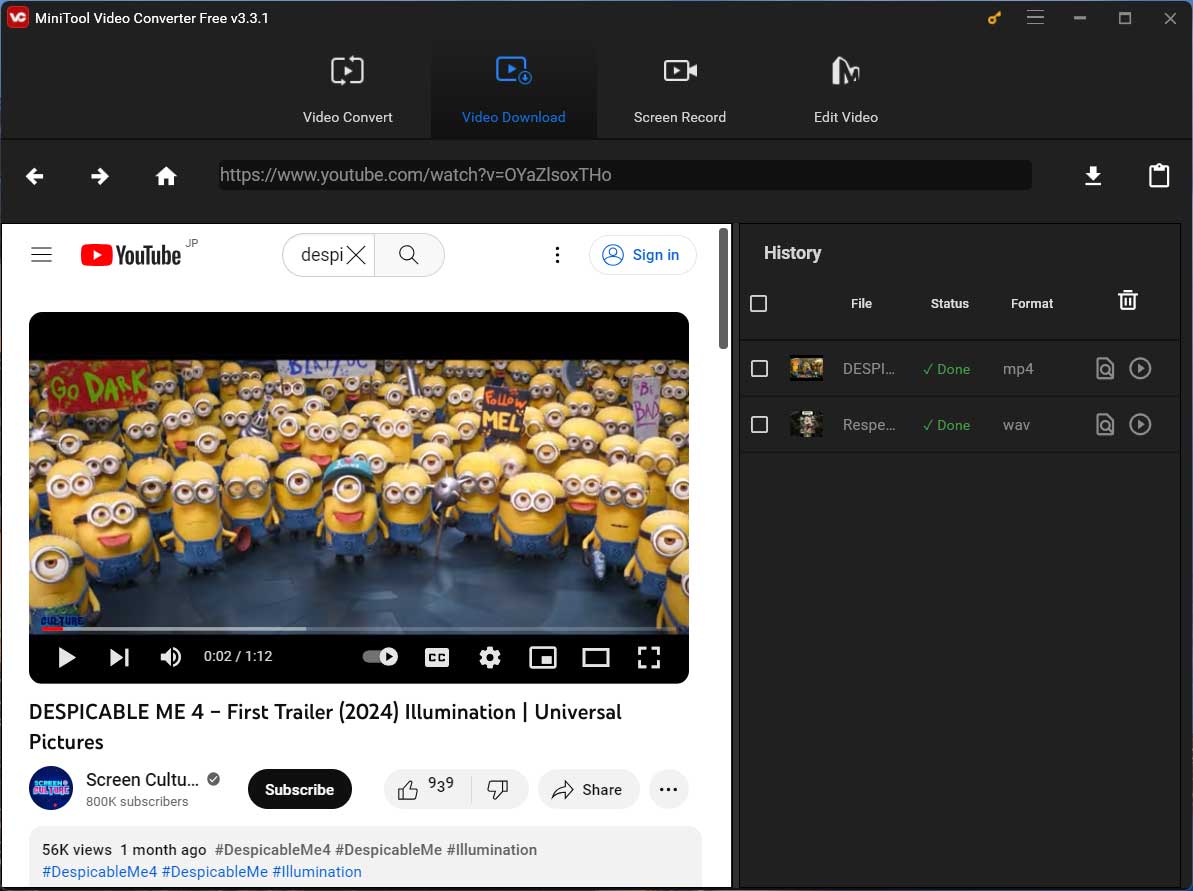Viewport: 1193px width, 891px height.
Task: Click the download arrow icon
Action: [1093, 176]
